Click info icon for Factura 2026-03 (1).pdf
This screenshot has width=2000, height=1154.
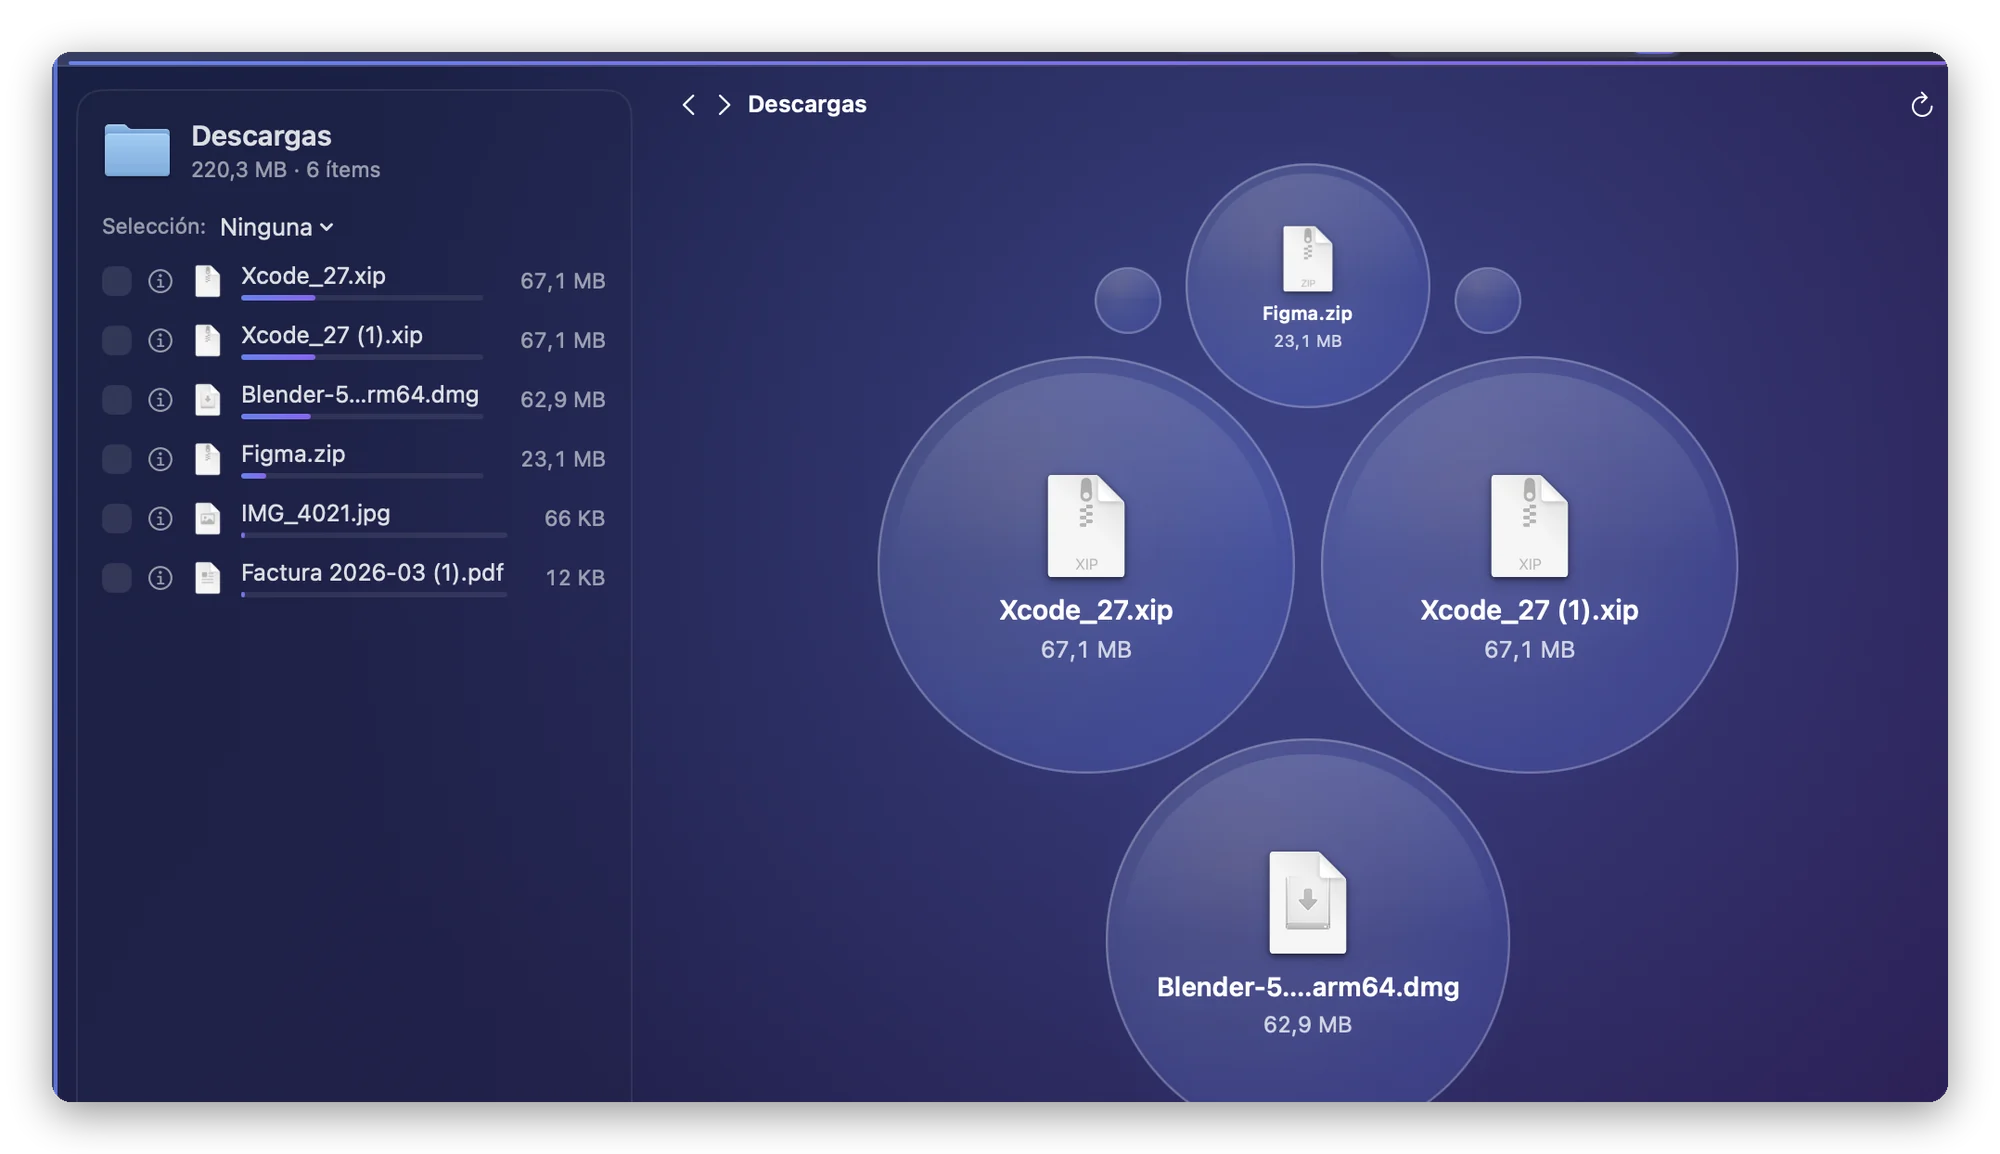point(160,578)
